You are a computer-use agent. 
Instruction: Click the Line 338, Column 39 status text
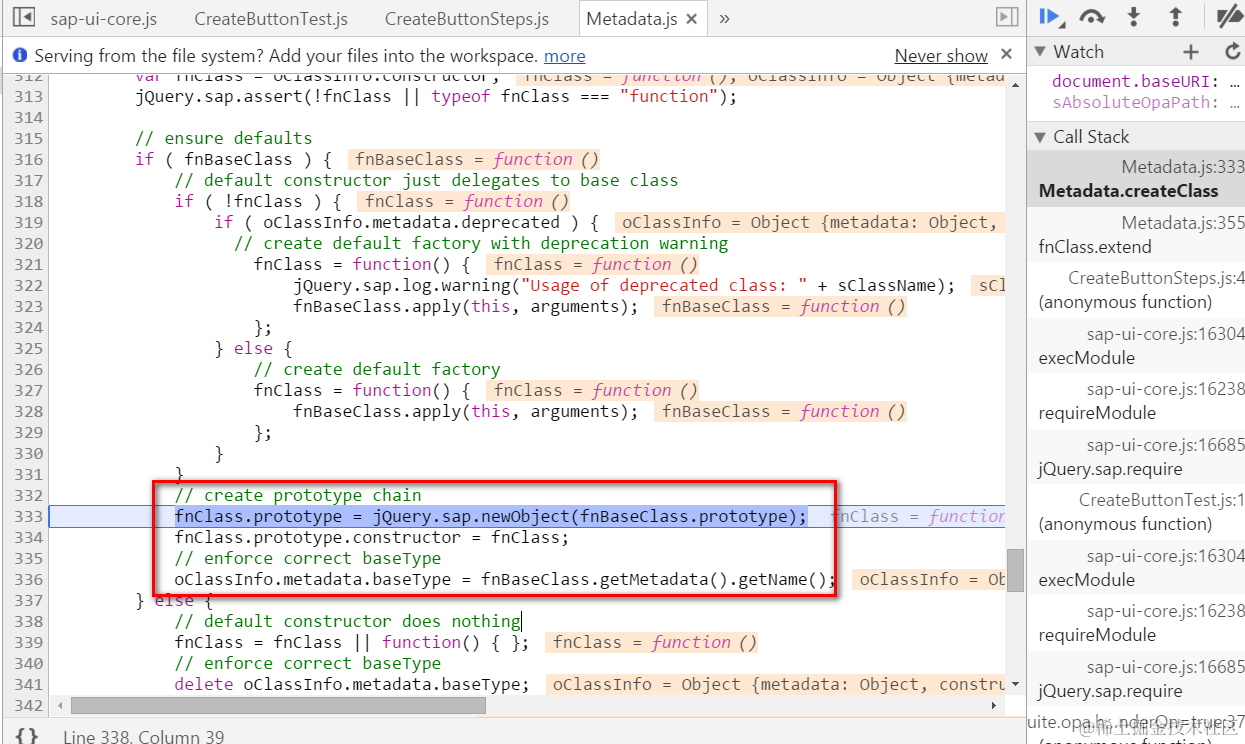tap(143, 736)
